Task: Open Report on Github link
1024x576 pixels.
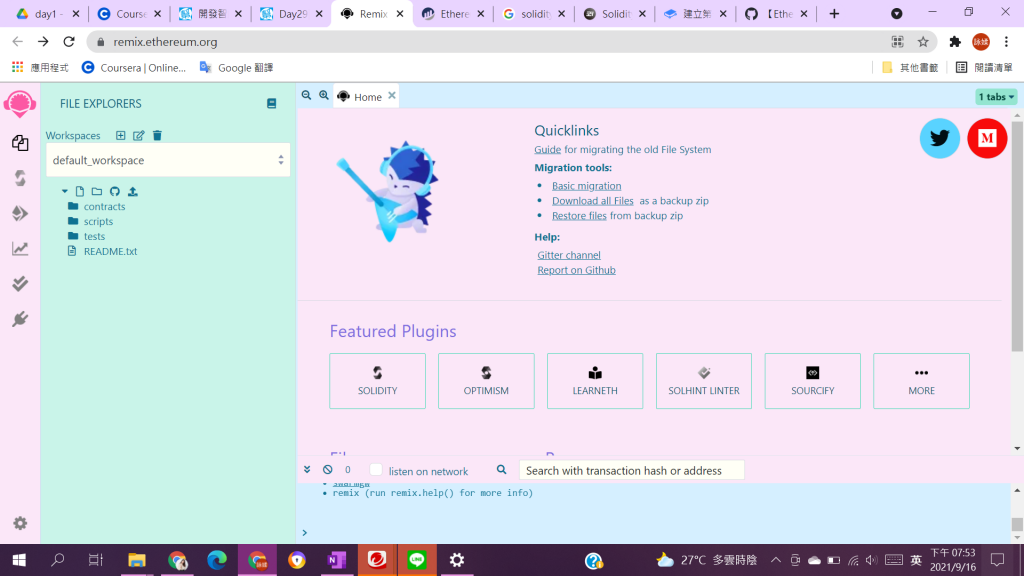Action: pyautogui.click(x=576, y=270)
